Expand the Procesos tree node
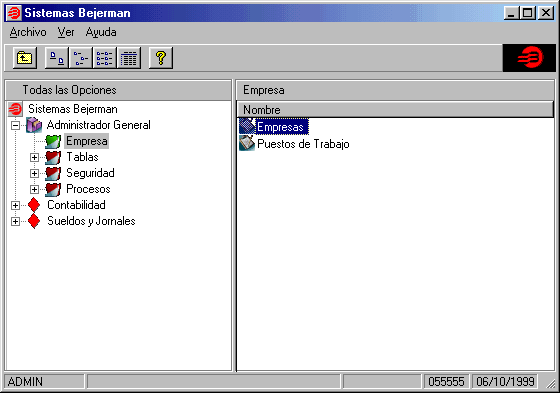 click(34, 189)
